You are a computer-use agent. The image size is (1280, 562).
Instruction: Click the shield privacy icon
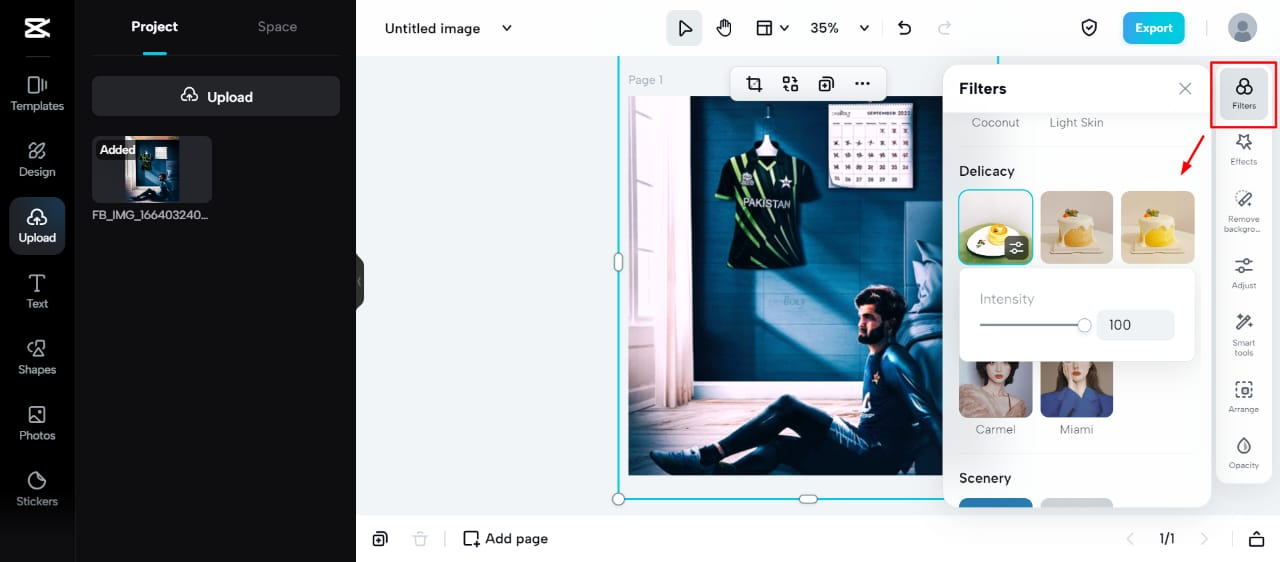[1090, 28]
